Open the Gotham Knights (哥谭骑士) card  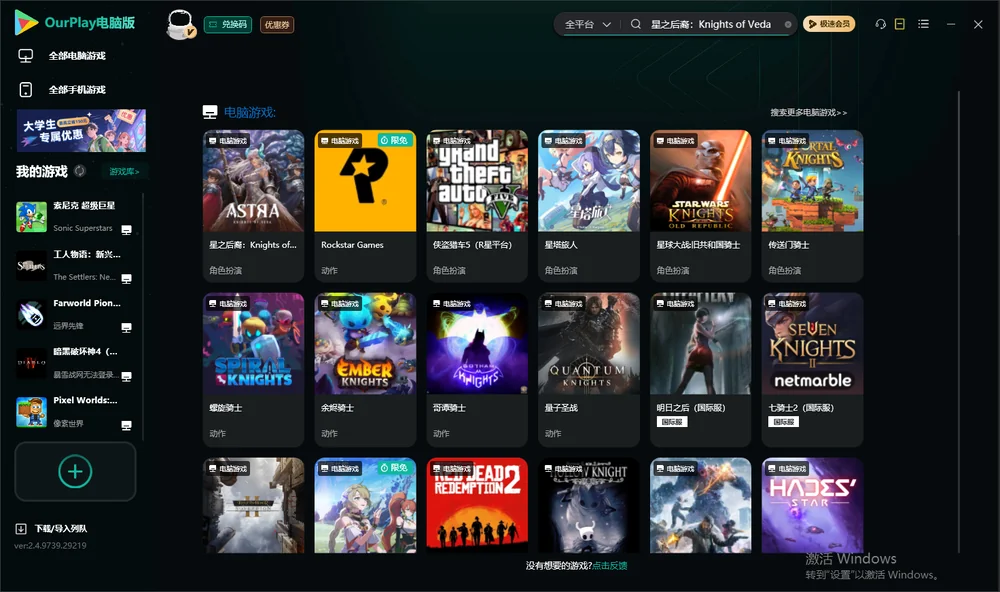point(477,369)
